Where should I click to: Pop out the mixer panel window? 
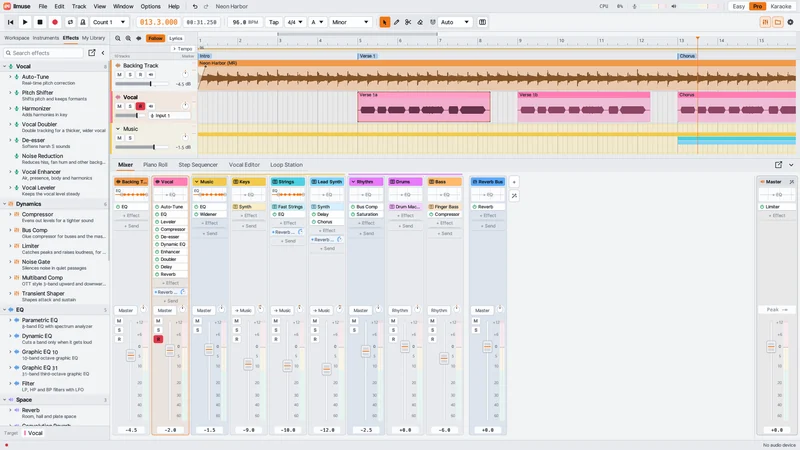(x=778, y=165)
